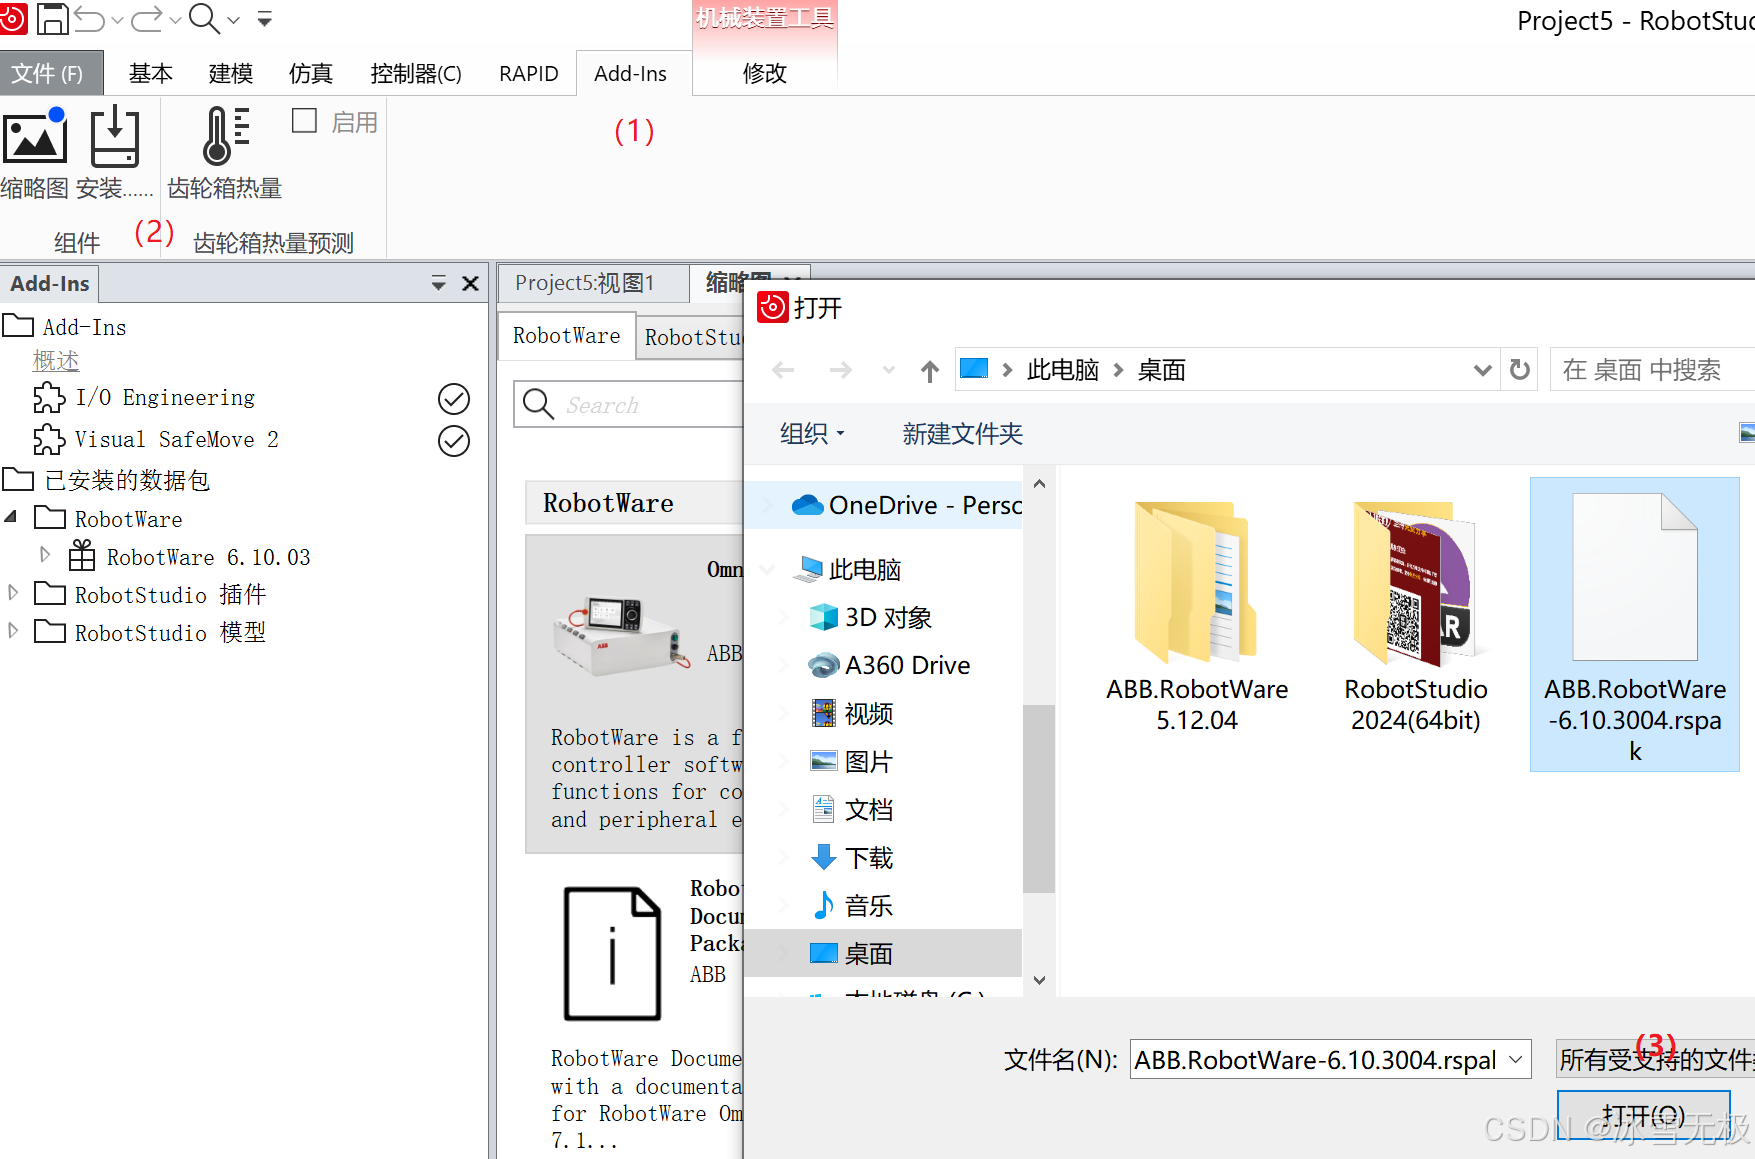
Task: Switch to the 仿真 ribbon tab
Action: 310,74
